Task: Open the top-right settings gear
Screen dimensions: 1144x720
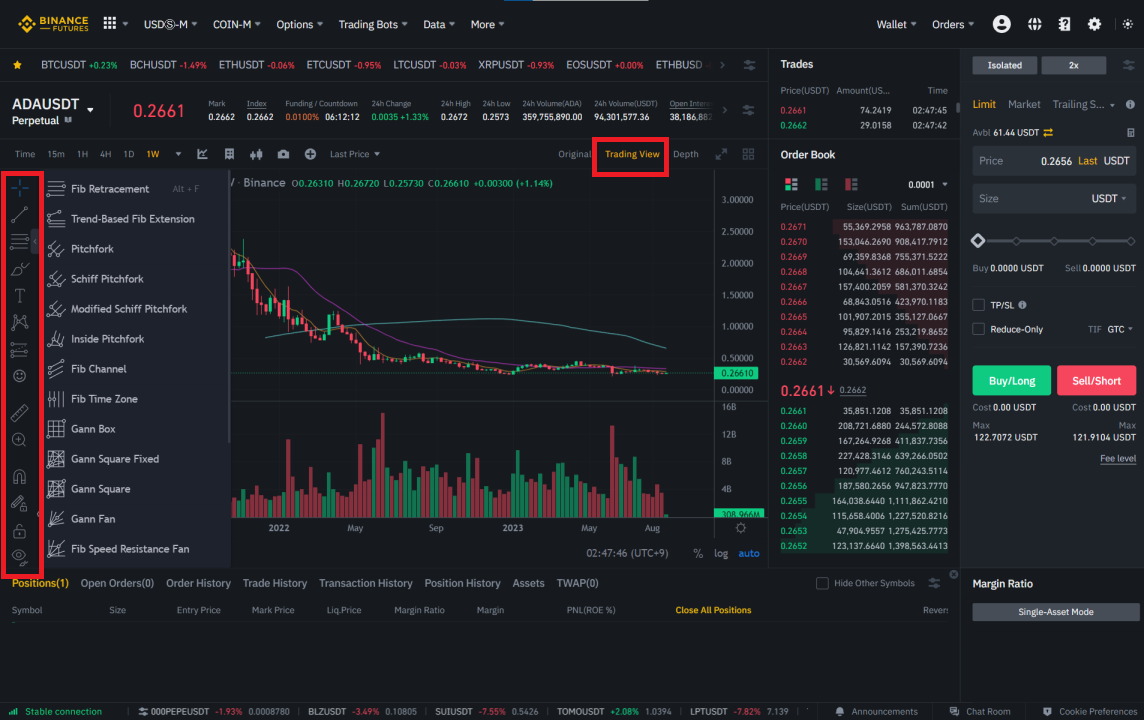Action: [1094, 24]
